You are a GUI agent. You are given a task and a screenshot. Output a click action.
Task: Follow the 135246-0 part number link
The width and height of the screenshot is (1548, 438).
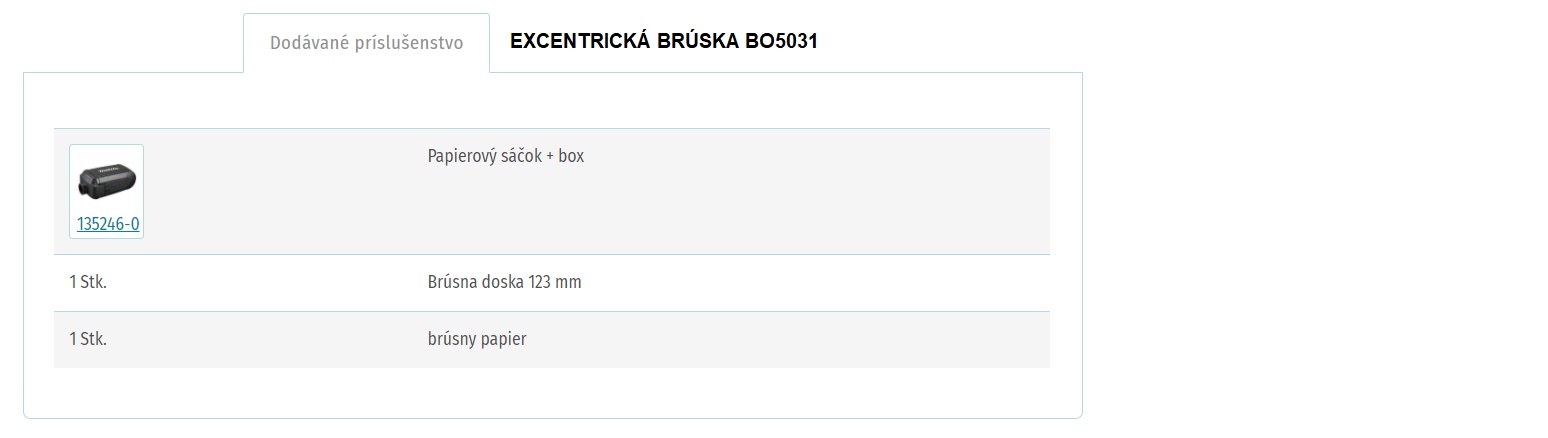(108, 224)
